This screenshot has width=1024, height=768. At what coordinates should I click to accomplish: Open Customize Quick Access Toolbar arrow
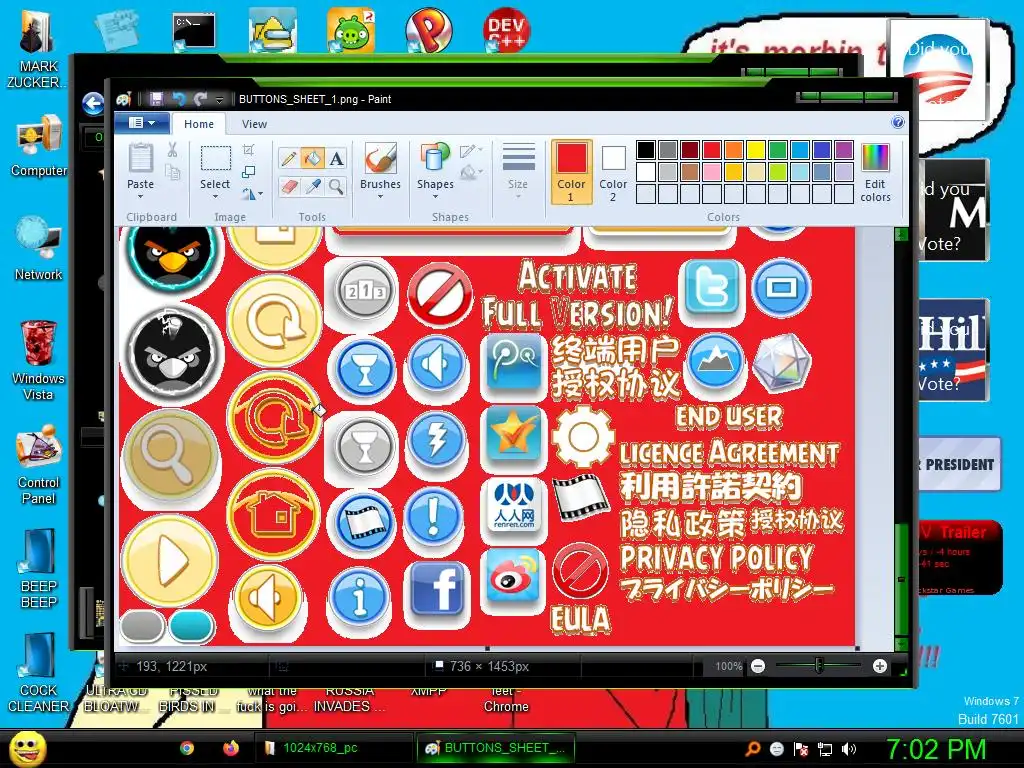pyautogui.click(x=219, y=99)
